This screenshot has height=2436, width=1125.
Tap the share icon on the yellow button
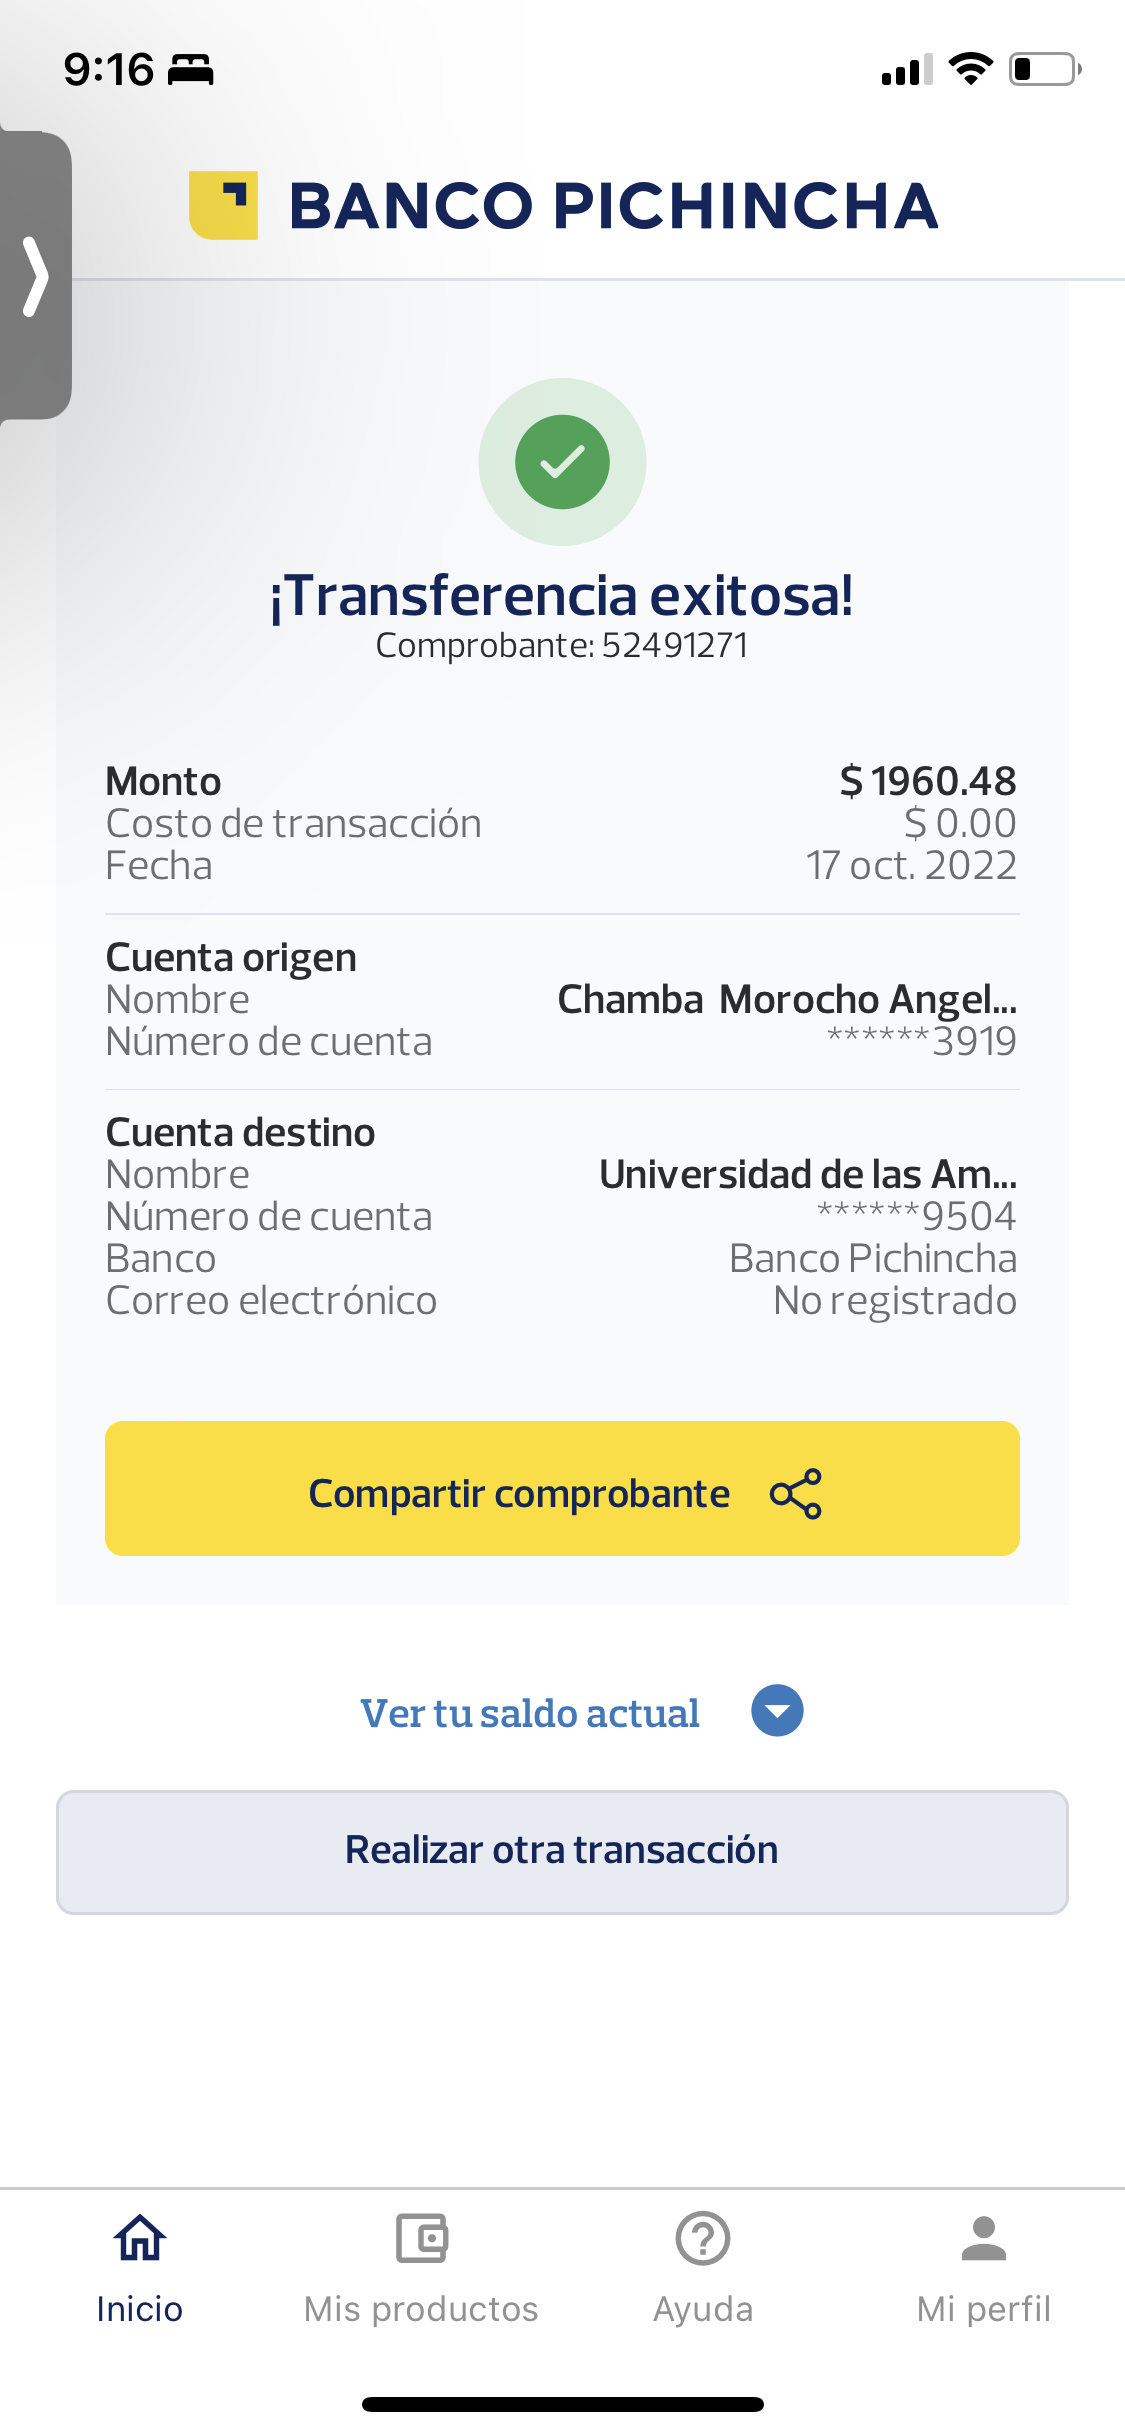(x=796, y=1494)
